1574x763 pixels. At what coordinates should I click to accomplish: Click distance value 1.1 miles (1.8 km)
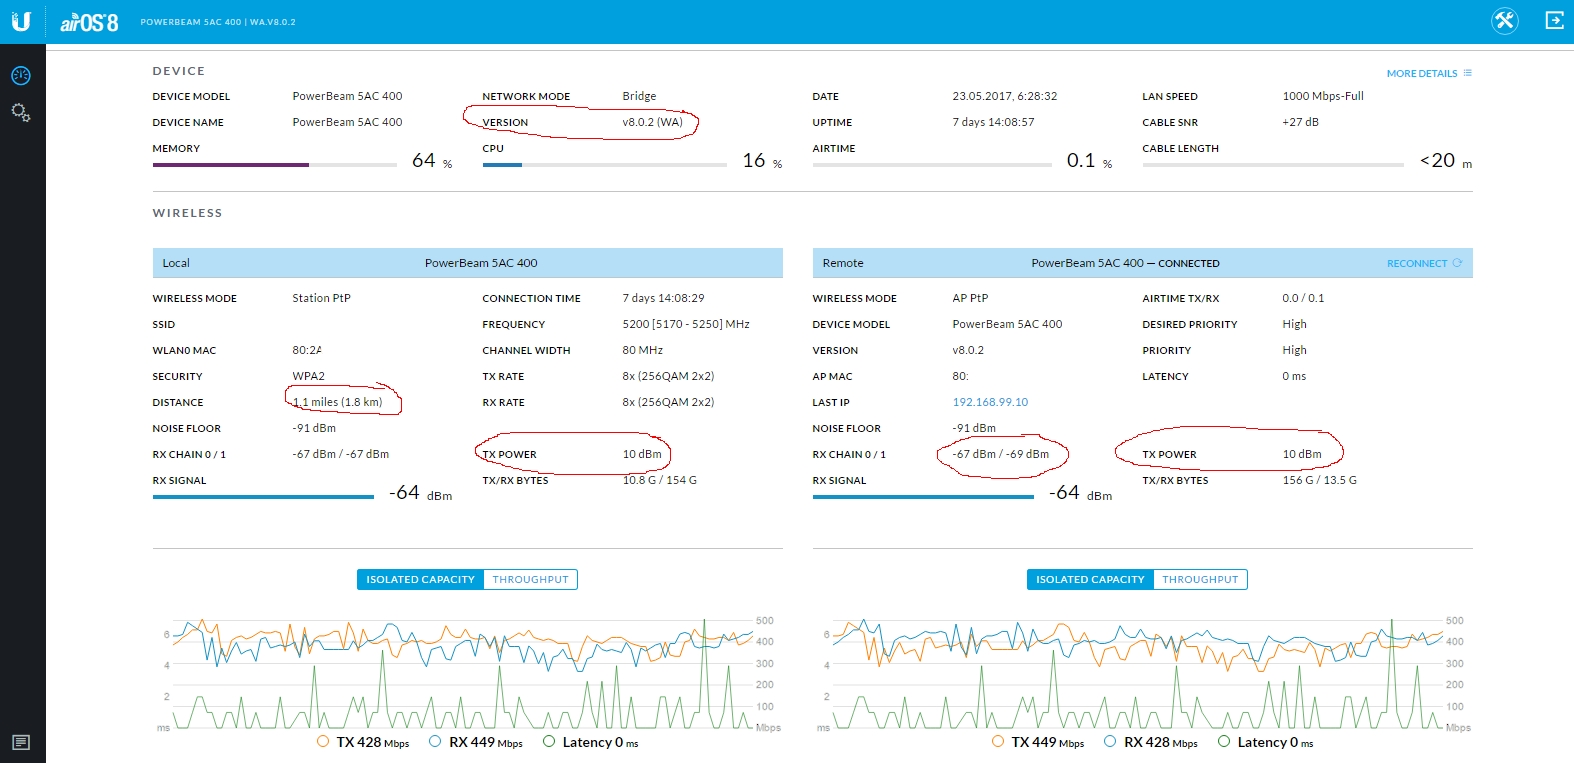[x=337, y=402]
